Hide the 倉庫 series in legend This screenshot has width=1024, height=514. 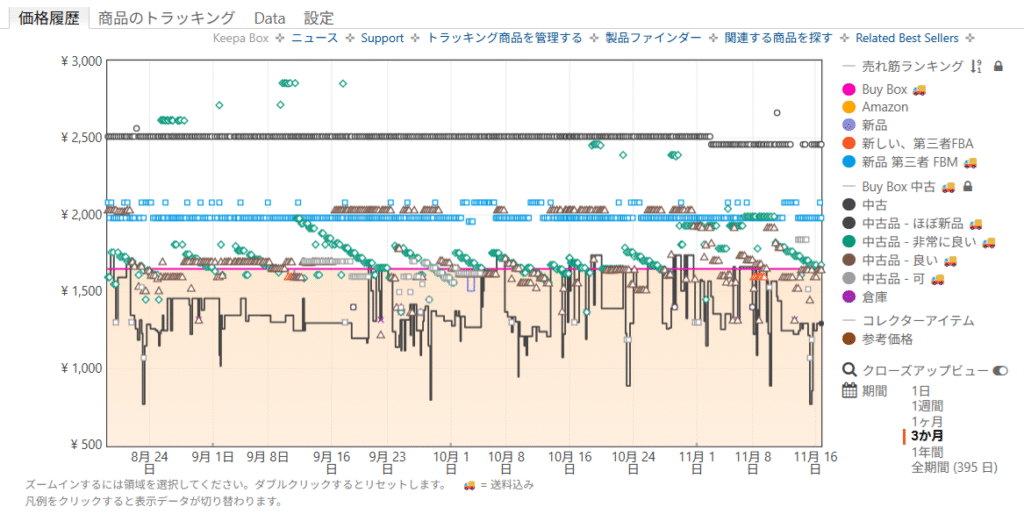click(x=873, y=297)
